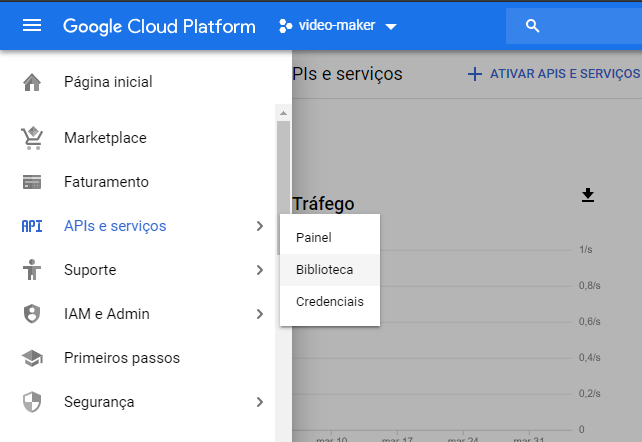Open Segurança in the sidebar
Viewport: 642px width, 442px height.
(x=99, y=402)
